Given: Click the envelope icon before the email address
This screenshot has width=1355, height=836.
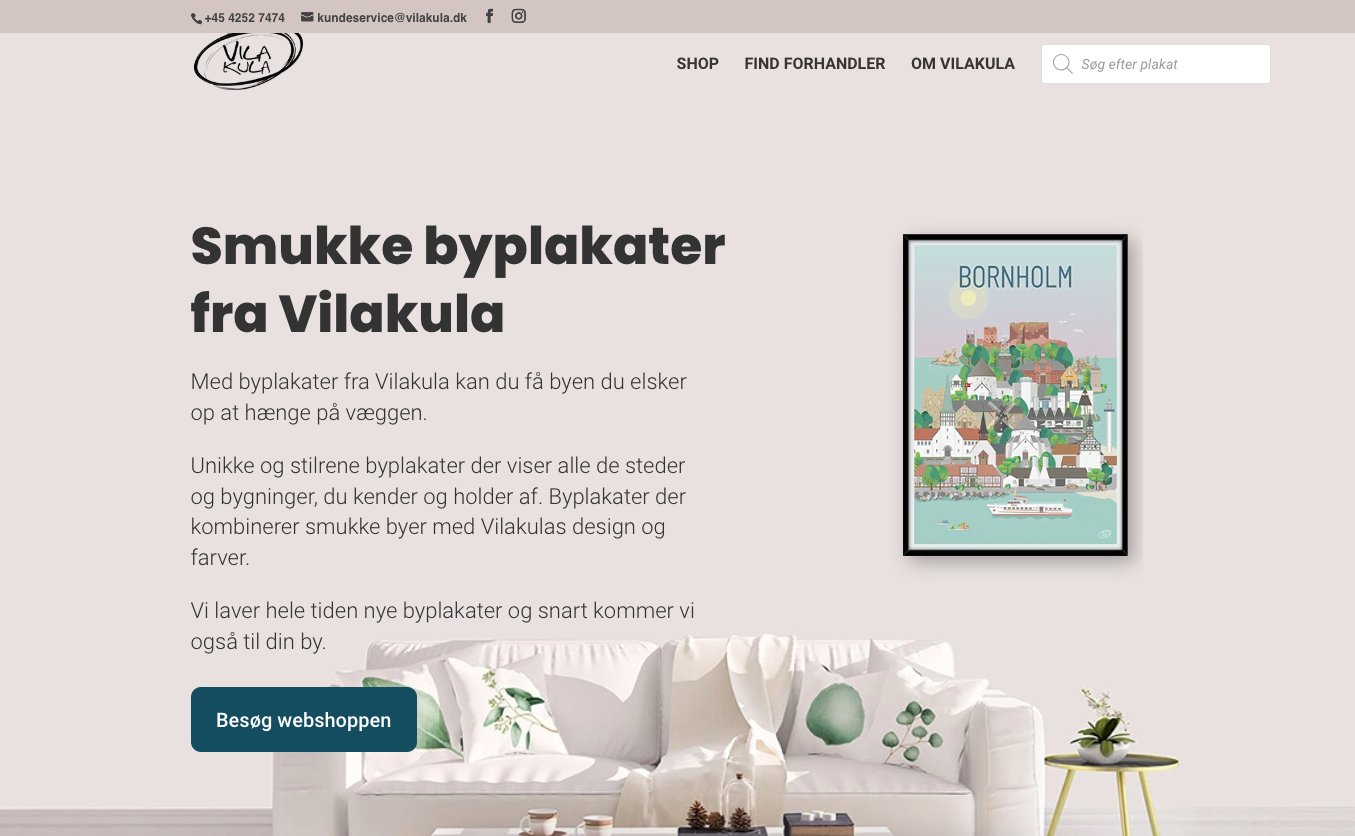Looking at the screenshot, I should (x=307, y=17).
